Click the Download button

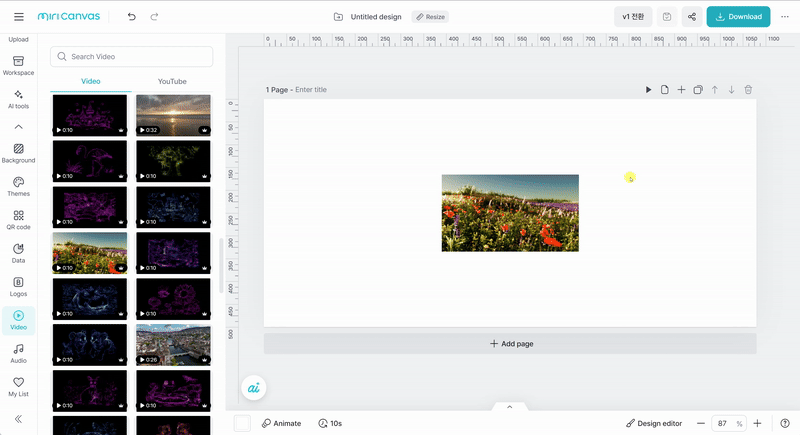click(x=738, y=17)
